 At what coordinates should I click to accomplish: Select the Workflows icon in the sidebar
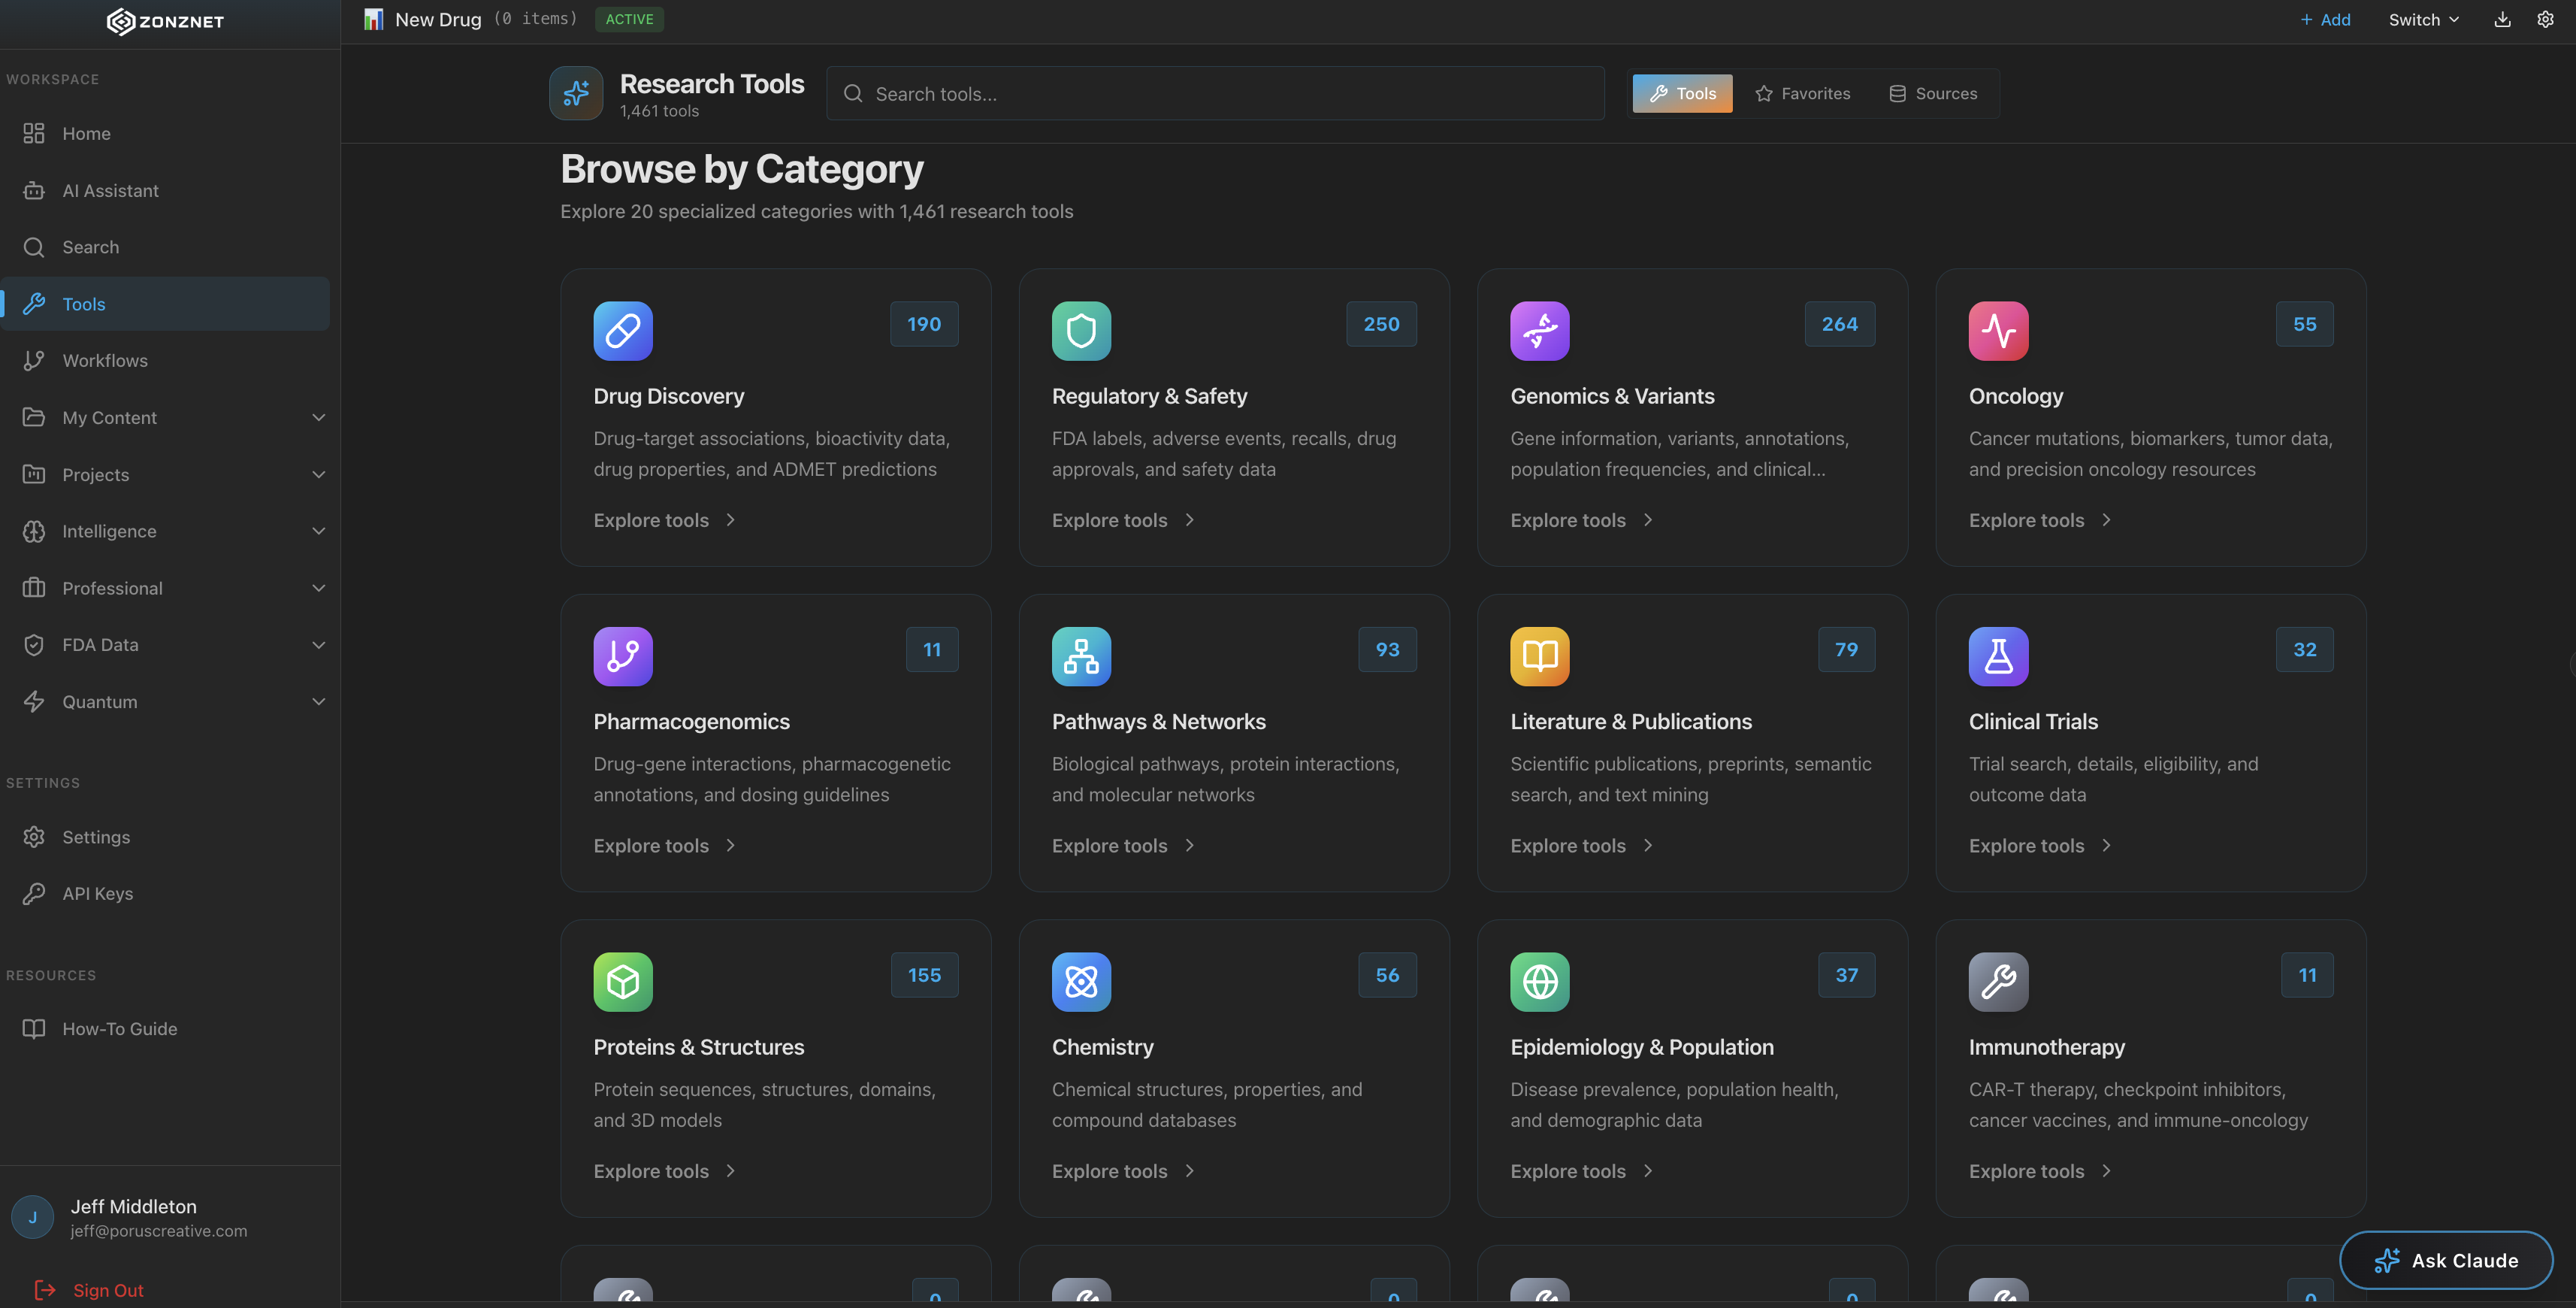[x=34, y=360]
